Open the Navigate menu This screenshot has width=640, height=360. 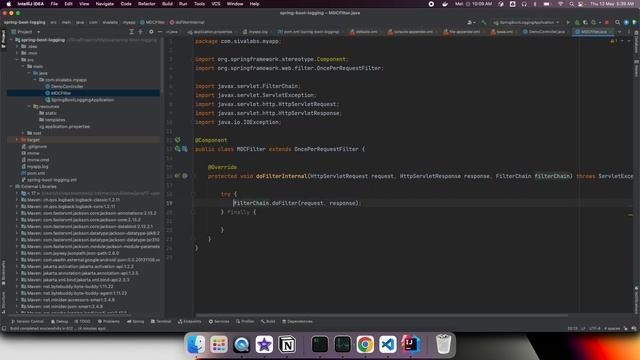tap(105, 4)
